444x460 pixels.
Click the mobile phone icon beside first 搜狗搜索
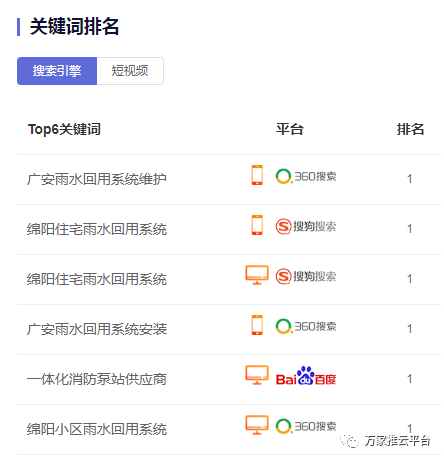pos(257,225)
